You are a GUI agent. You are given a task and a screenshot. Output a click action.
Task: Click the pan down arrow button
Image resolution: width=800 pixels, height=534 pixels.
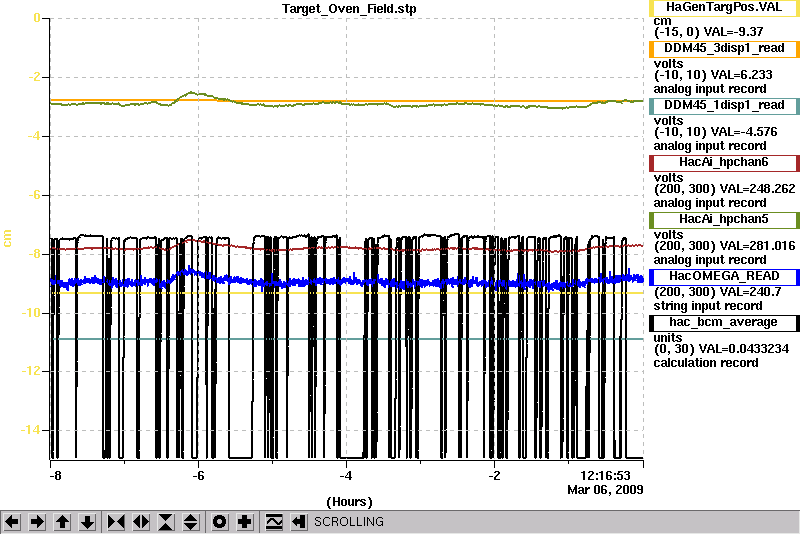point(87,522)
